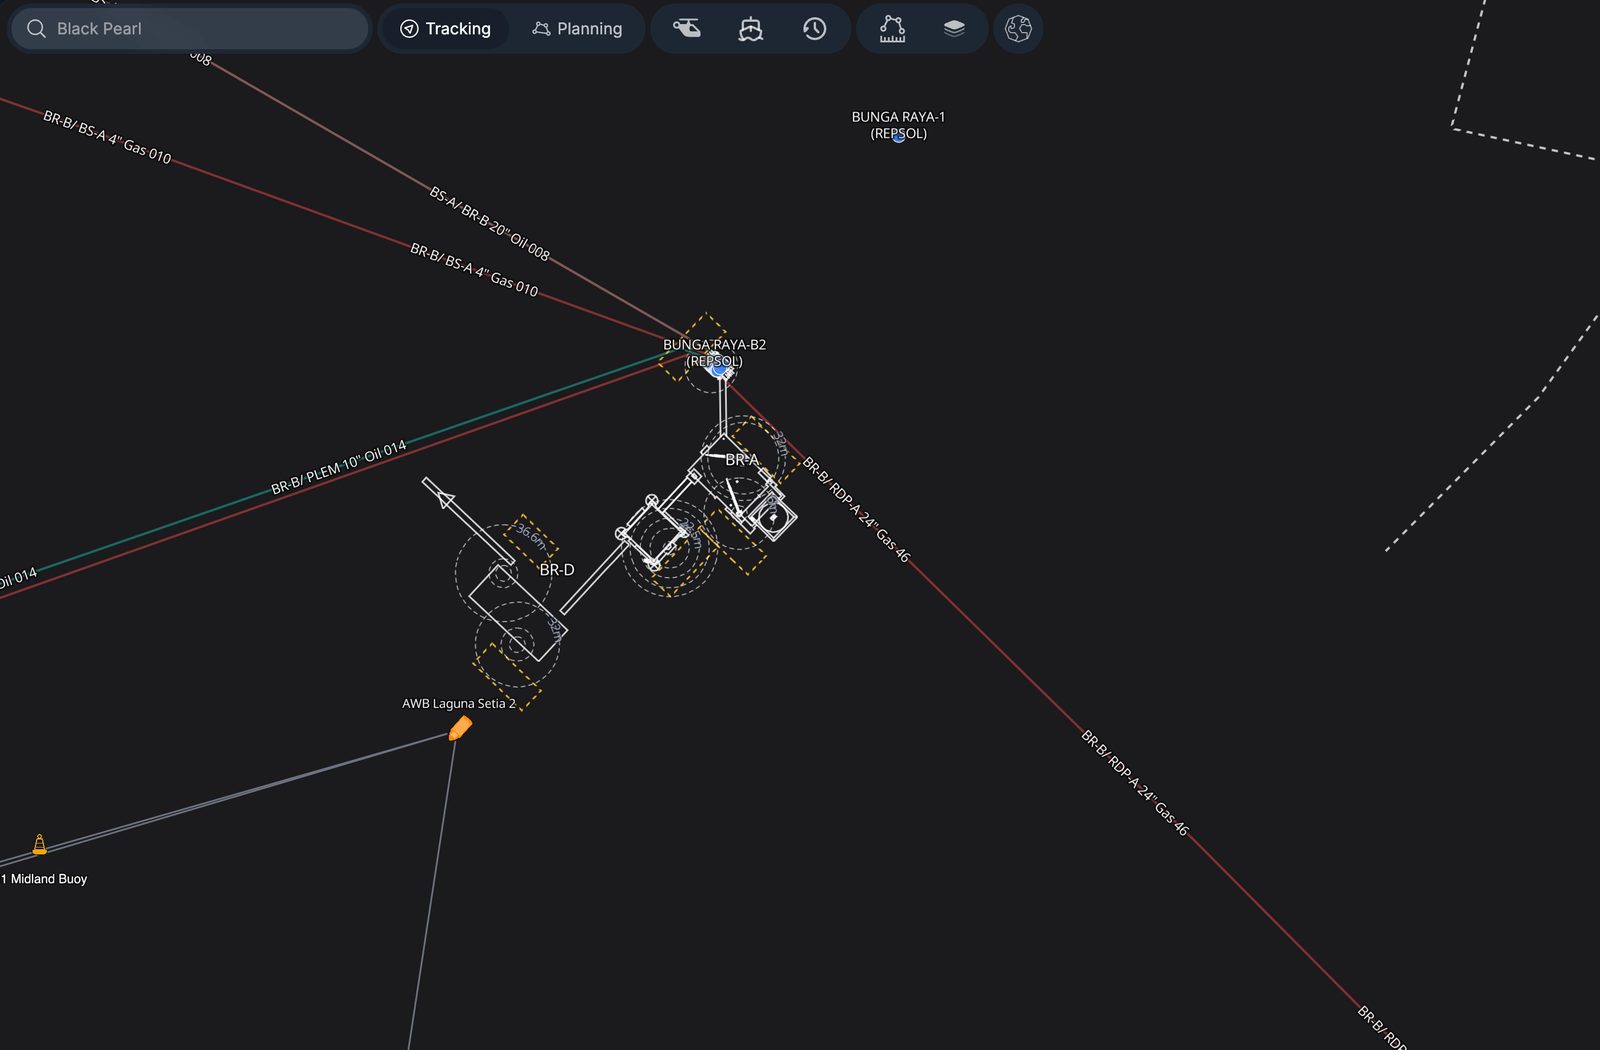Open the helicopter tracking icon
The image size is (1600, 1050).
687,29
